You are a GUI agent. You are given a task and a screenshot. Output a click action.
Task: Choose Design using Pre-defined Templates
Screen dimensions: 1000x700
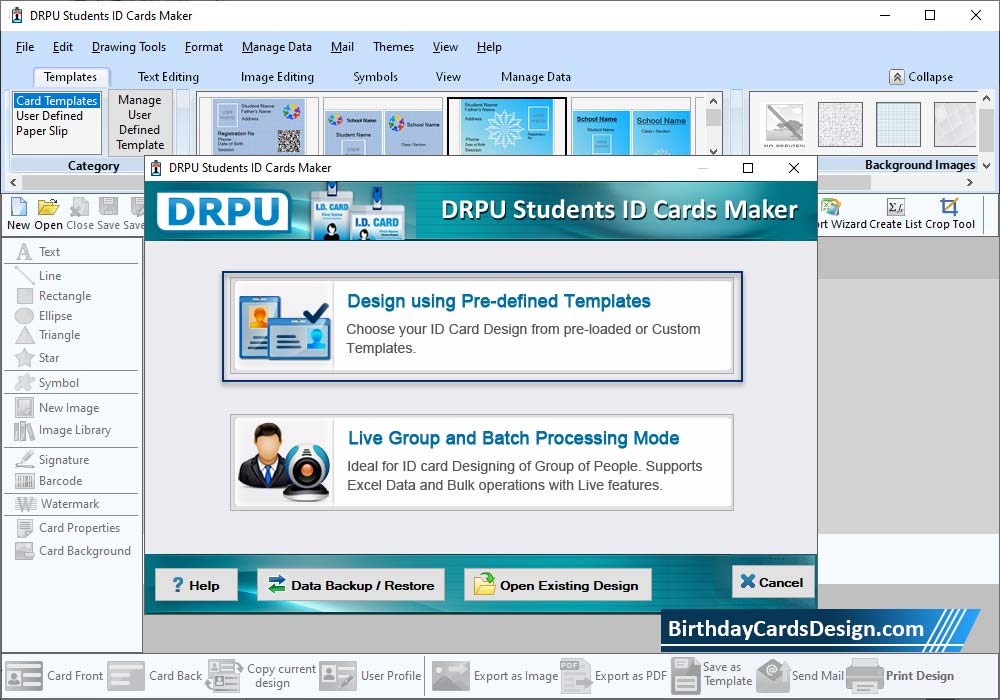pos(482,326)
